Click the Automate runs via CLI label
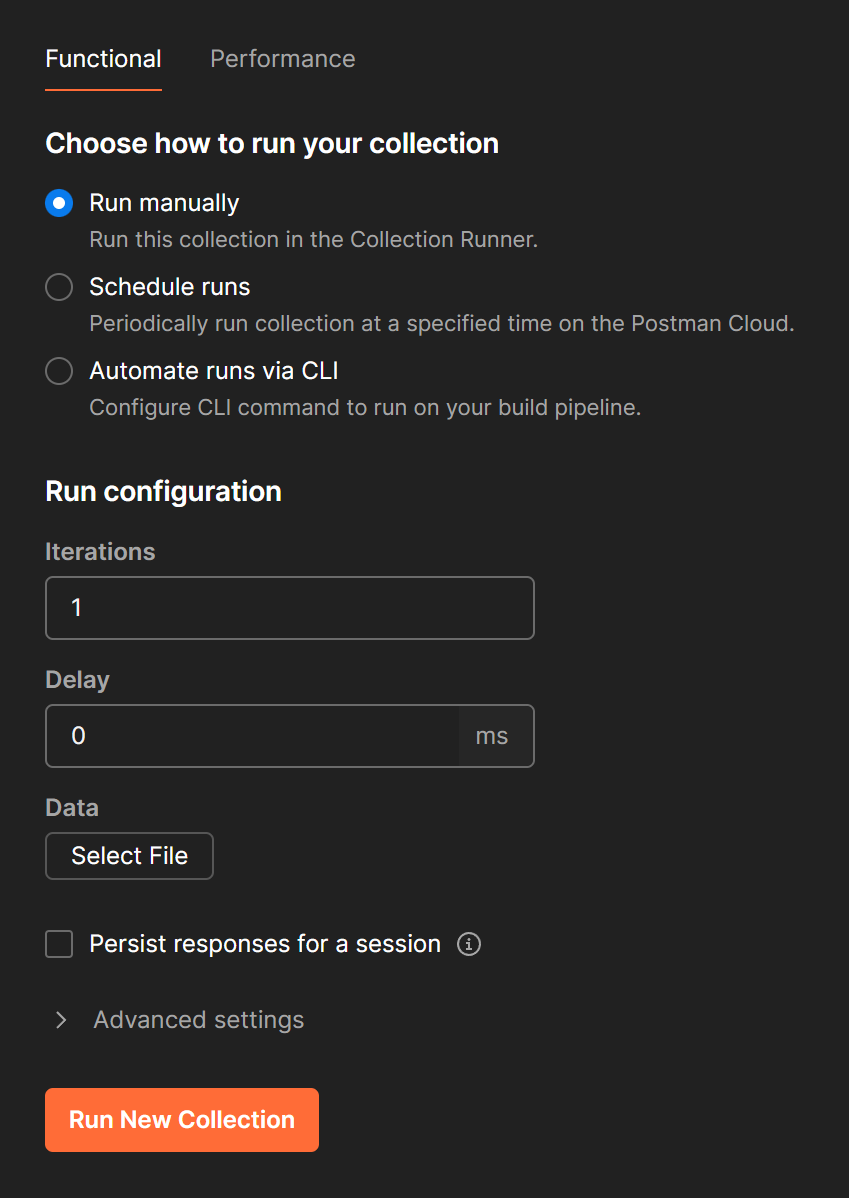Screen dimensions: 849x1198 pyautogui.click(x=214, y=371)
